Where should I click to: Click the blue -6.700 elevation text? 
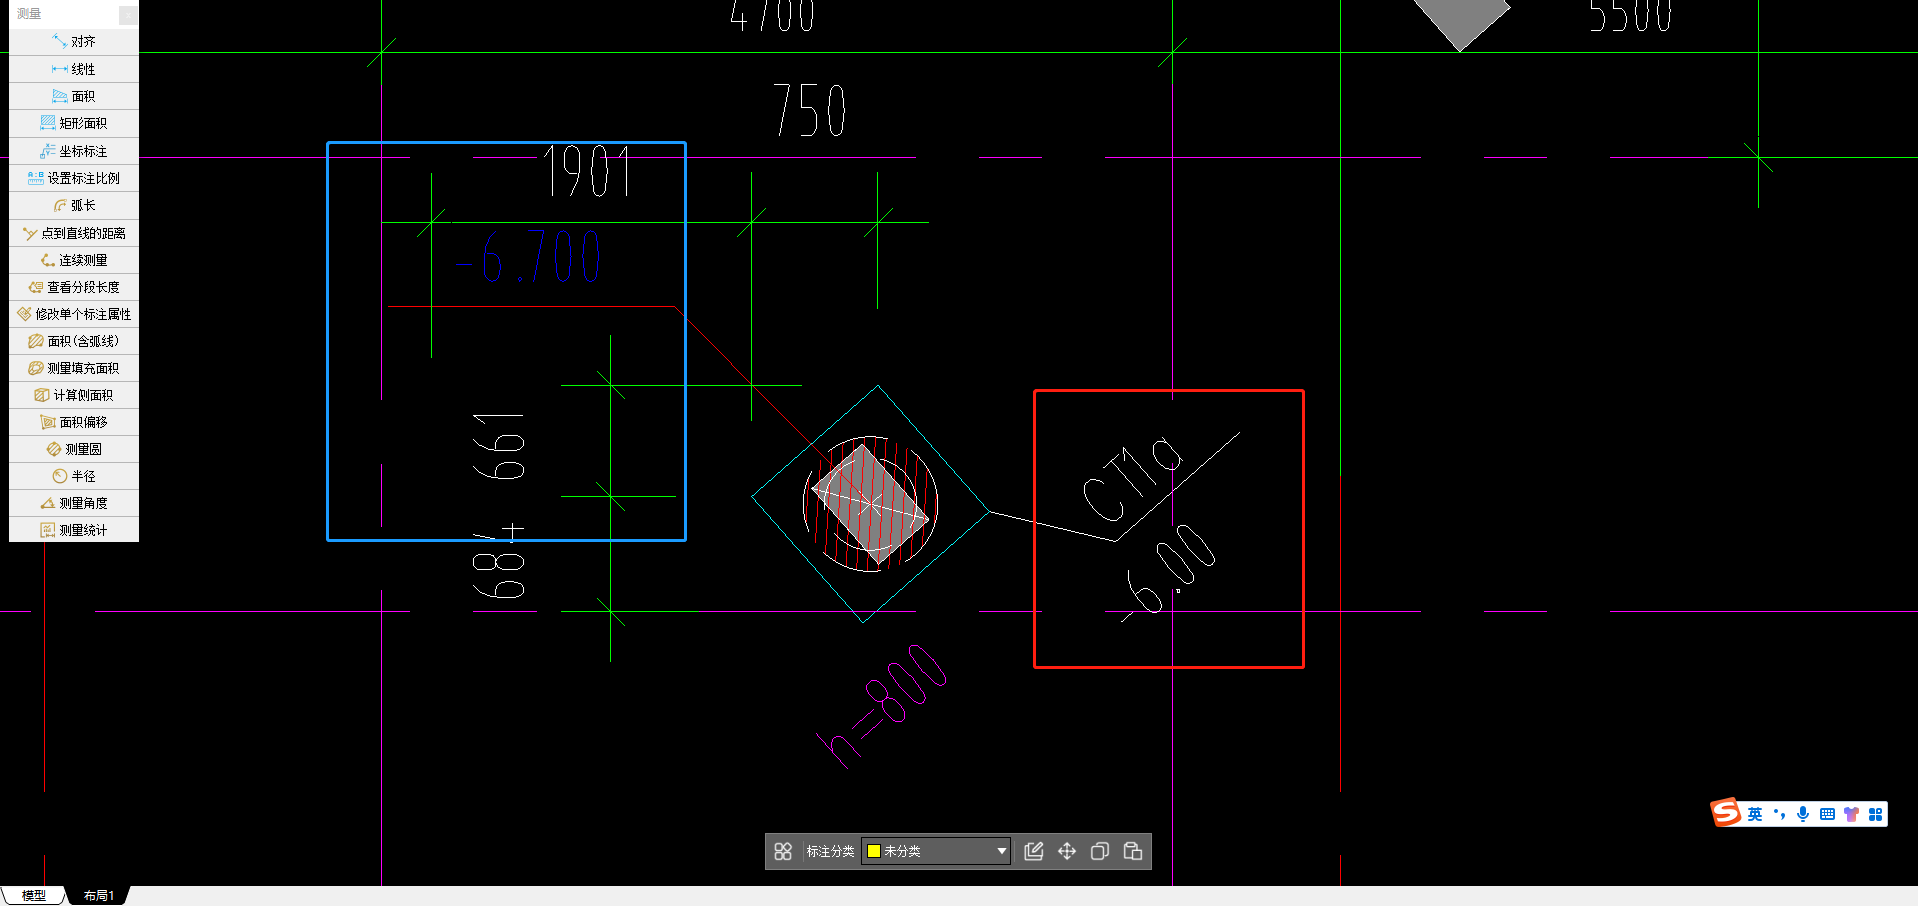point(528,257)
